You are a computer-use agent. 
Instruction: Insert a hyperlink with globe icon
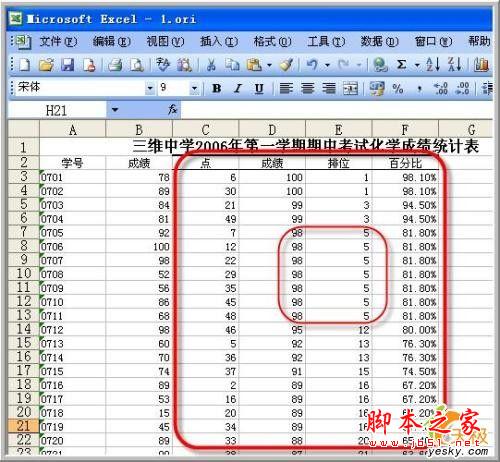[x=380, y=64]
